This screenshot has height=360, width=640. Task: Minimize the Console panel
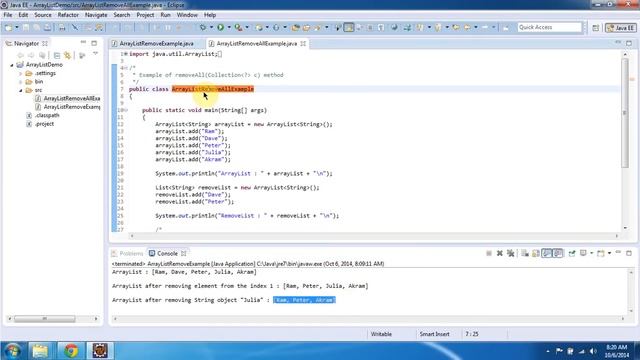pos(618,253)
